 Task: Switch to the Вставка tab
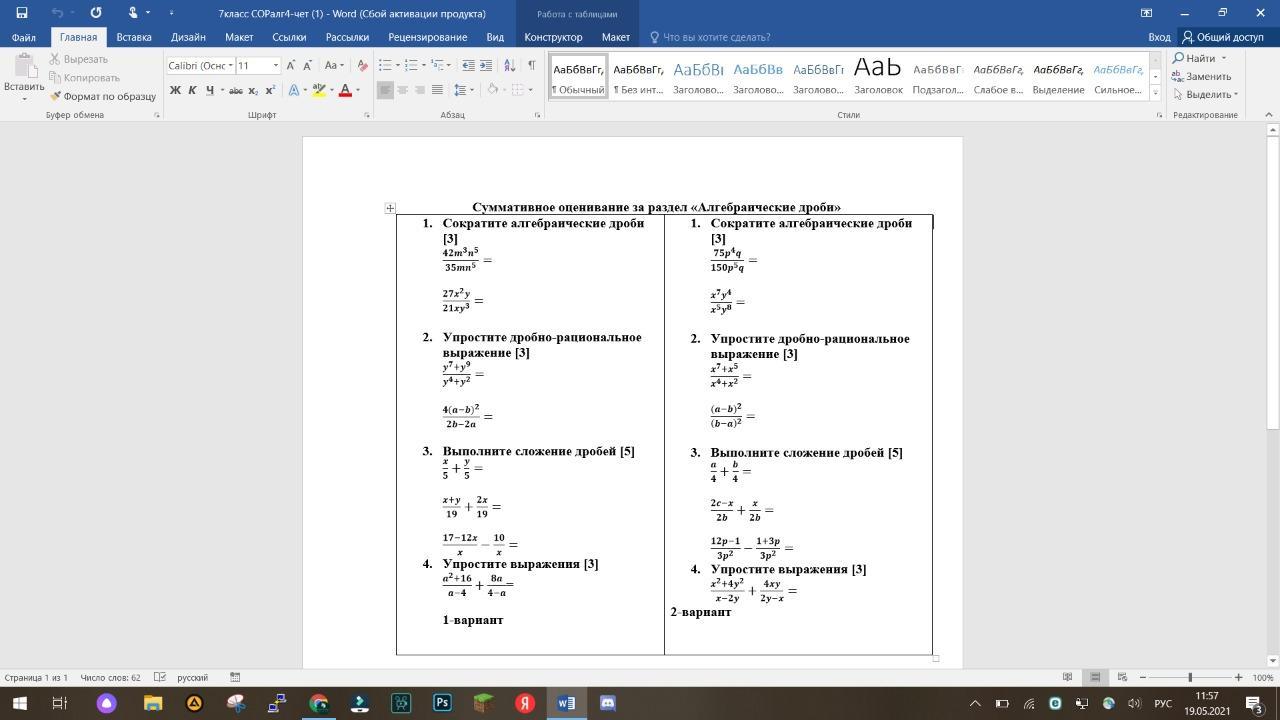click(134, 37)
